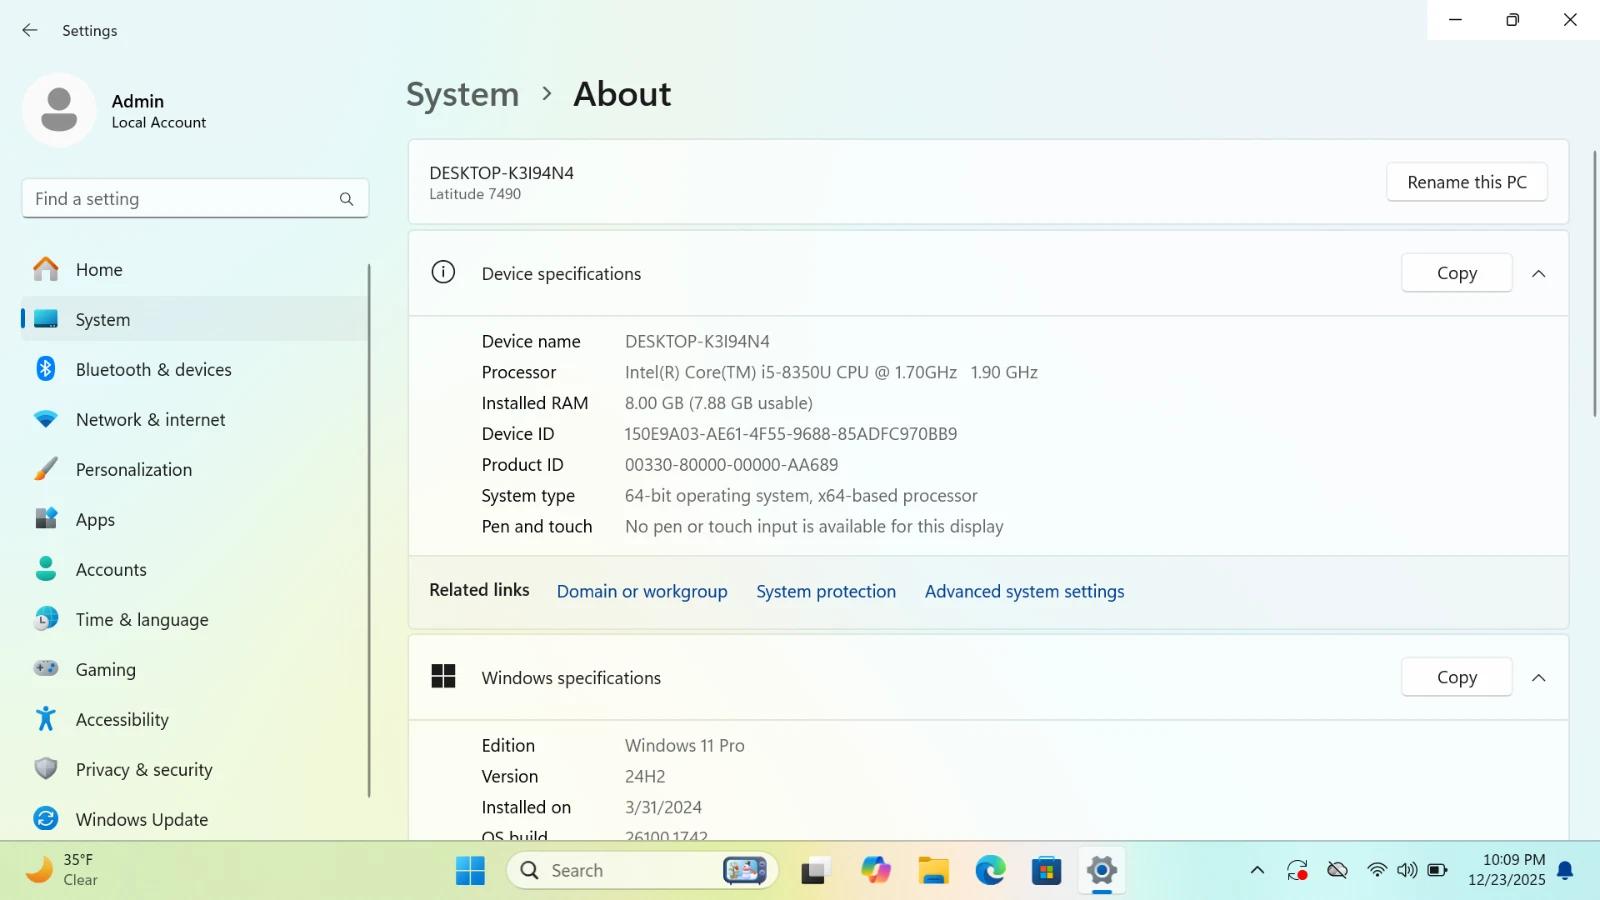Open the Accessibility figure icon
This screenshot has width=1600, height=900.
[46, 719]
